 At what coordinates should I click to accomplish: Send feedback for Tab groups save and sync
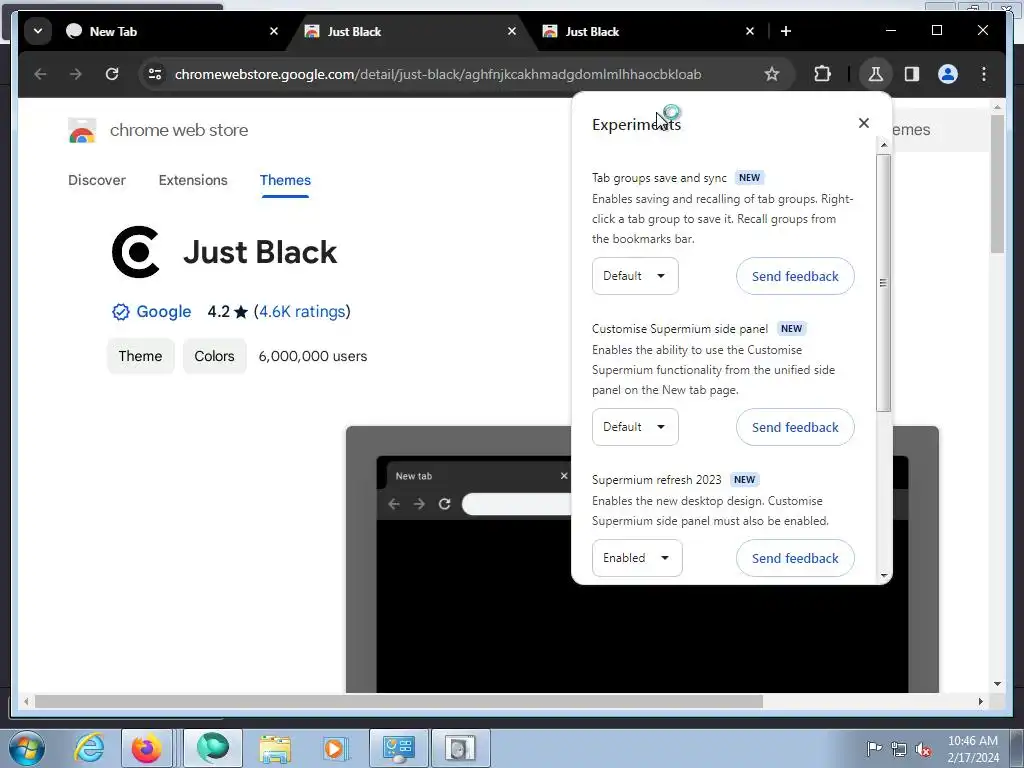tap(795, 276)
